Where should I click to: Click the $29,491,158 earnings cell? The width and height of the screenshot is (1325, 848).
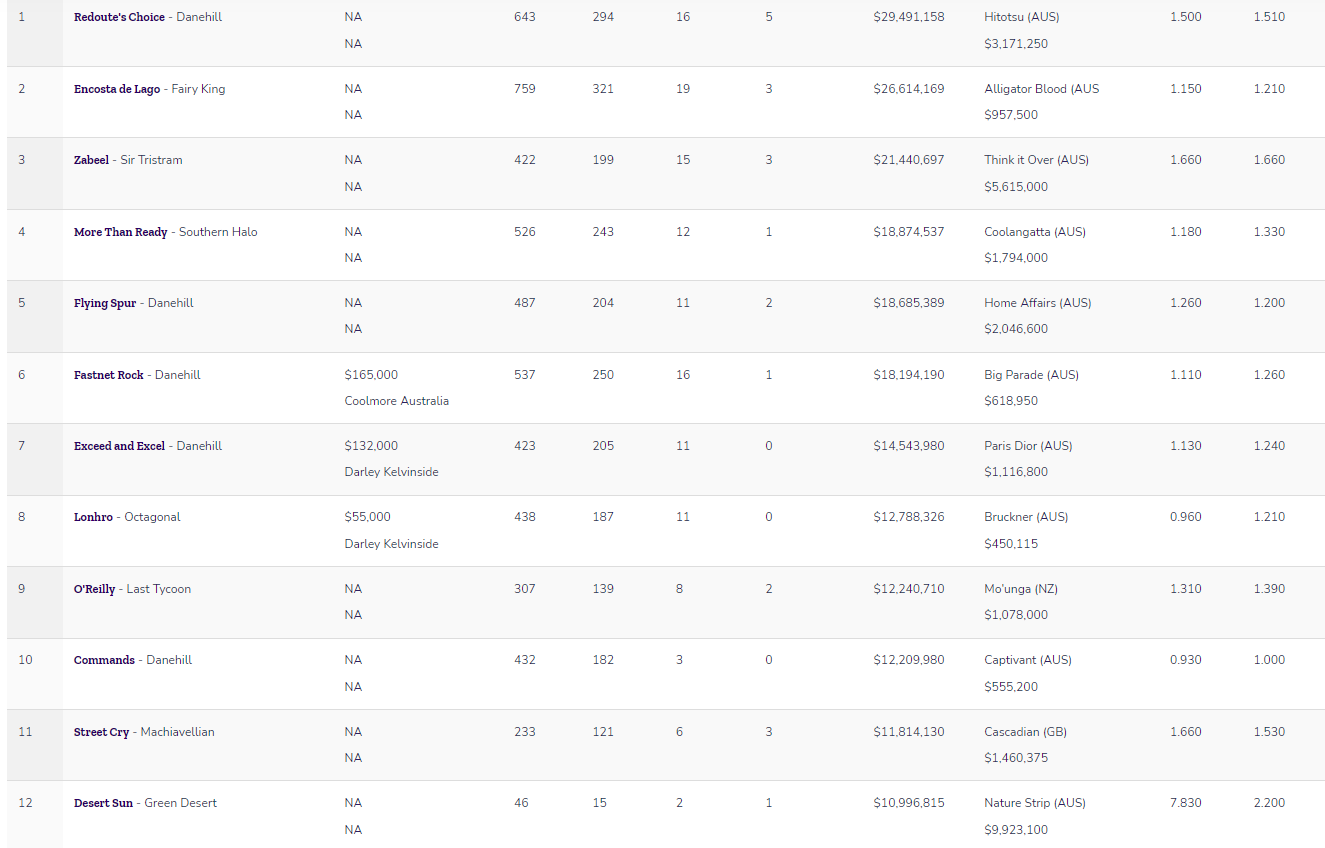[908, 17]
